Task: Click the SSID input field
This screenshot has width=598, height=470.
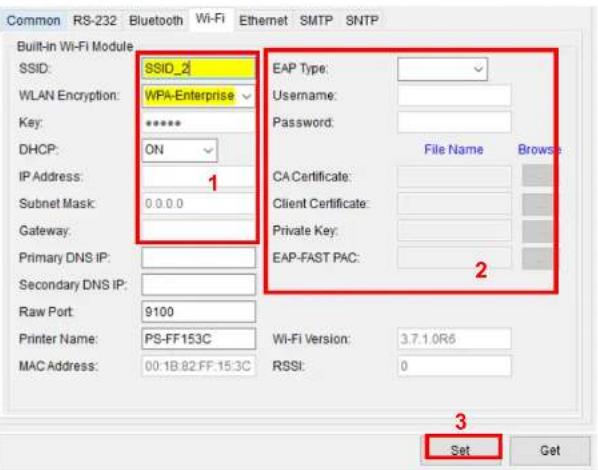Action: 198,69
